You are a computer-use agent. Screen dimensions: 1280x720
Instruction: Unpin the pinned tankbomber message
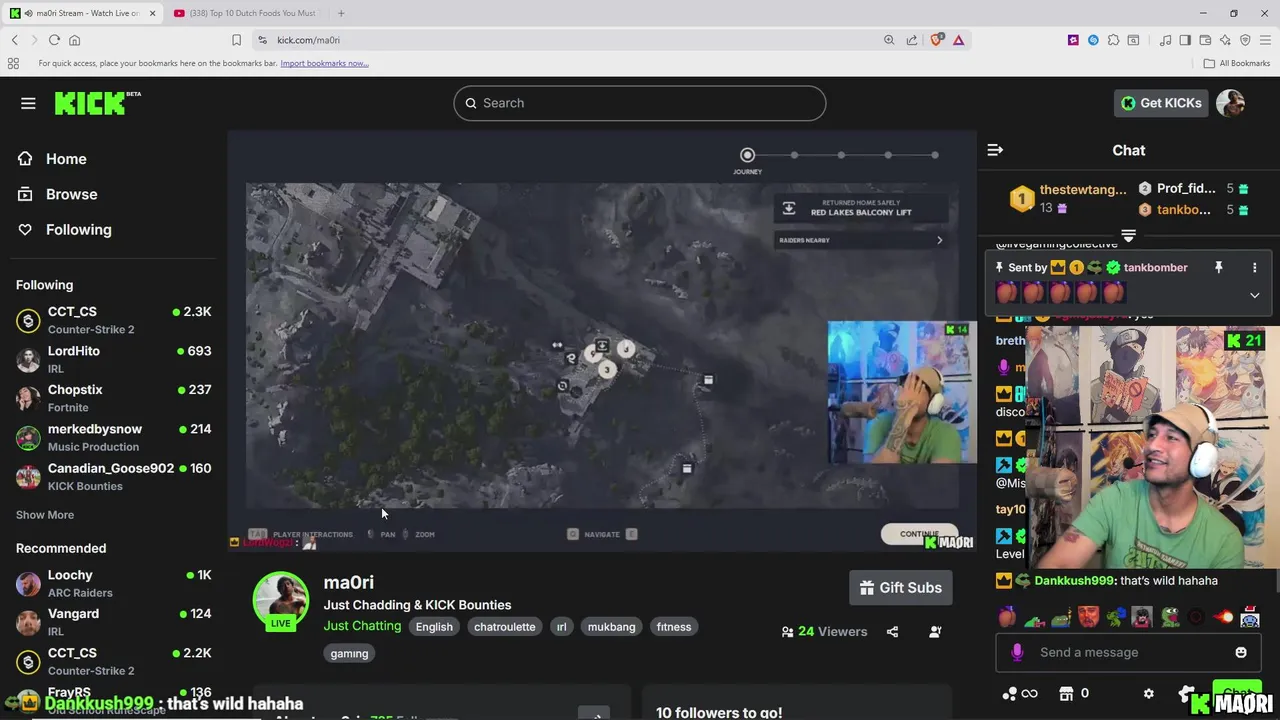tap(1218, 268)
